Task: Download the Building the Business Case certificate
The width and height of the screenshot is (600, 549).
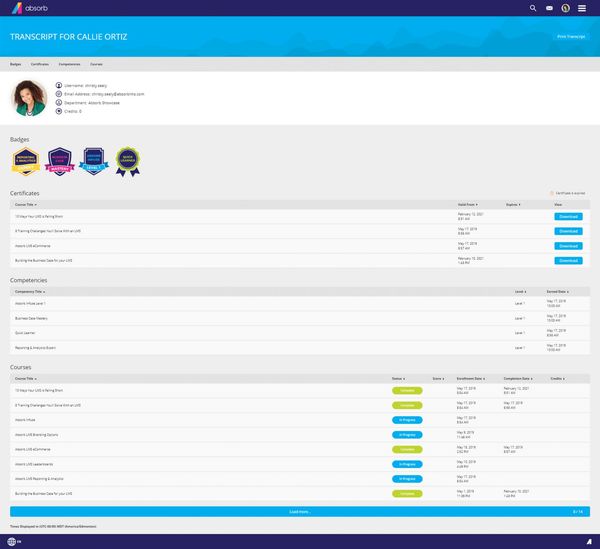Action: coord(568,261)
